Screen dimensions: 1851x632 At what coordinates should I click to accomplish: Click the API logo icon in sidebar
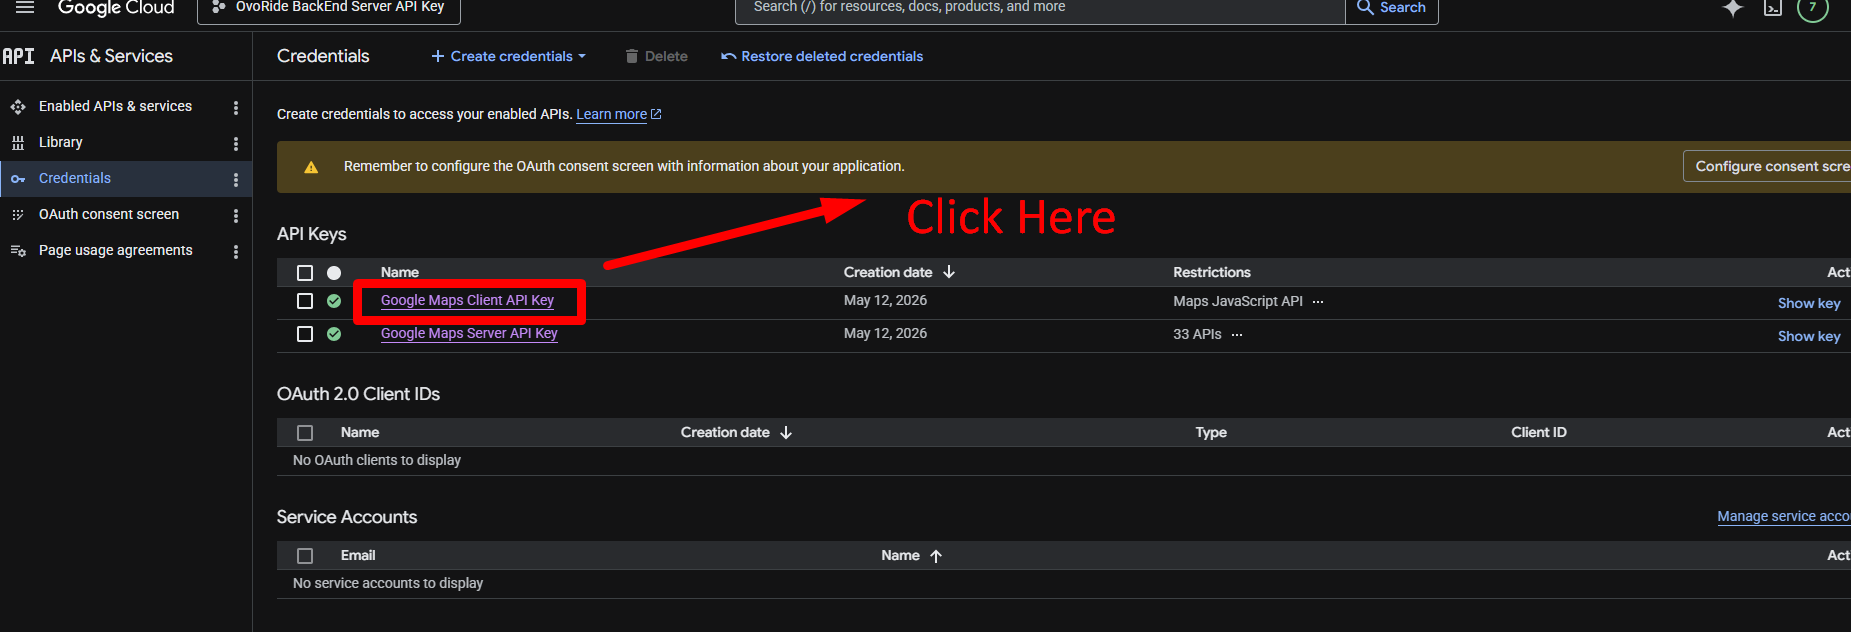click(18, 56)
